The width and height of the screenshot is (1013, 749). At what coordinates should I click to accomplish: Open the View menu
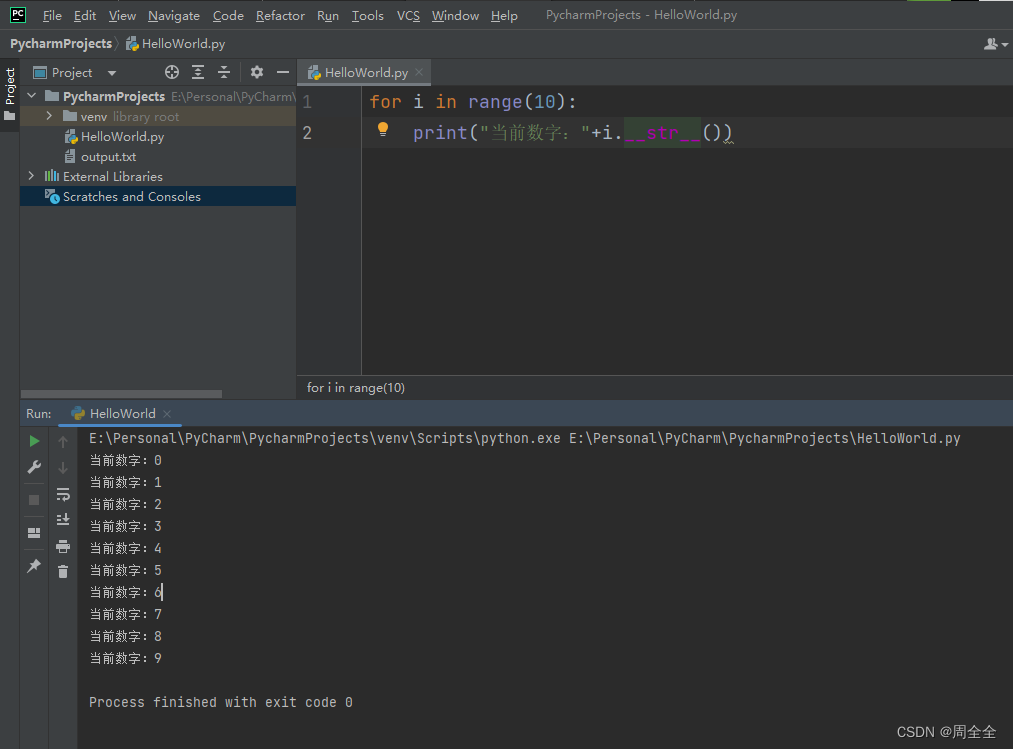[x=122, y=16]
